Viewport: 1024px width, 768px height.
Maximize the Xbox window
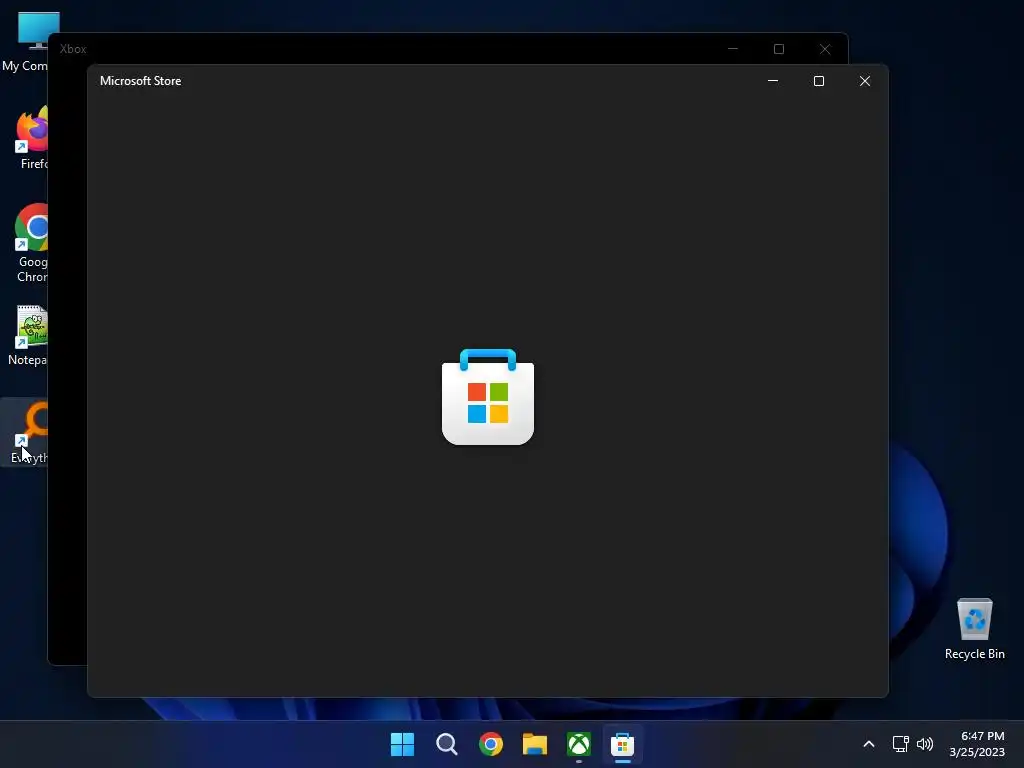tap(778, 49)
